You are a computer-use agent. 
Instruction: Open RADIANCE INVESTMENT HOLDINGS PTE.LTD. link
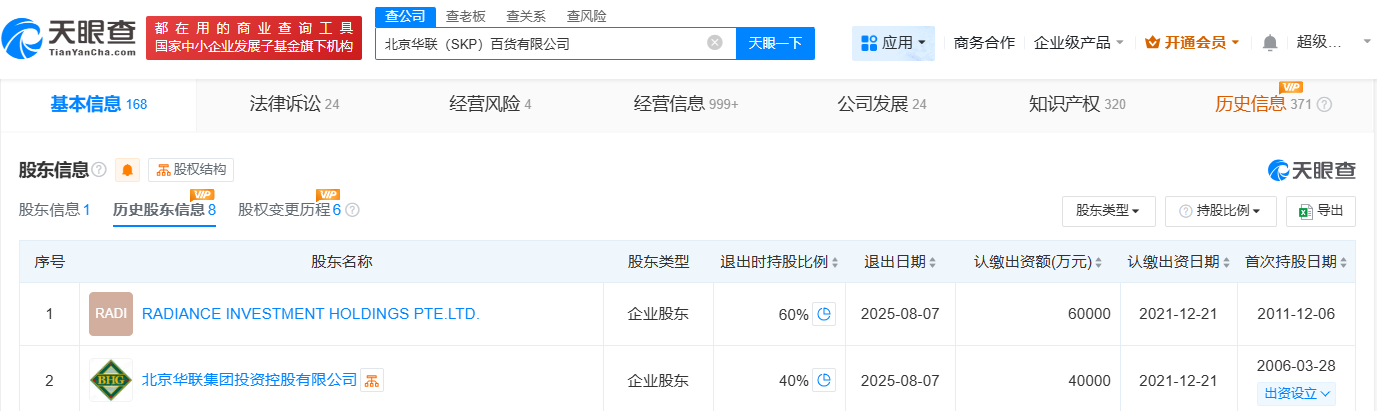tap(311, 314)
